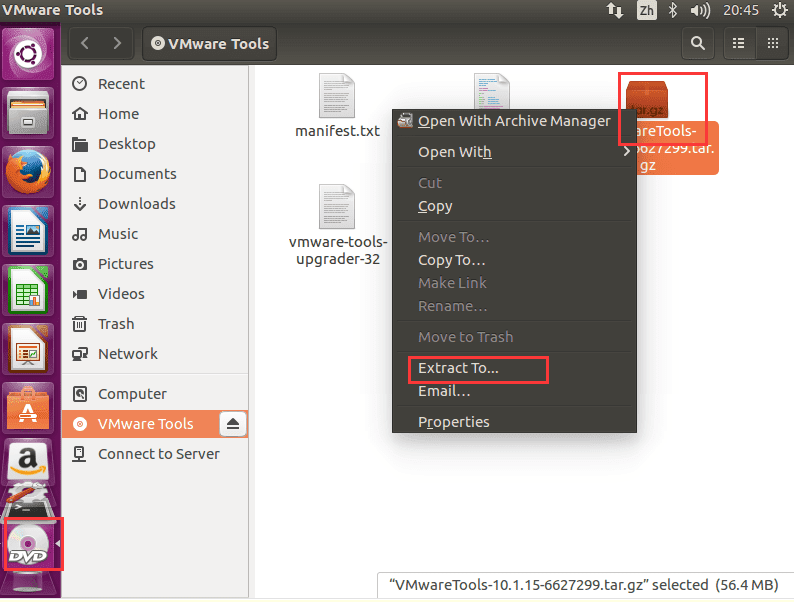Image resolution: width=794 pixels, height=602 pixels.
Task: Eject the VMware Tools disc
Action: [x=233, y=424]
